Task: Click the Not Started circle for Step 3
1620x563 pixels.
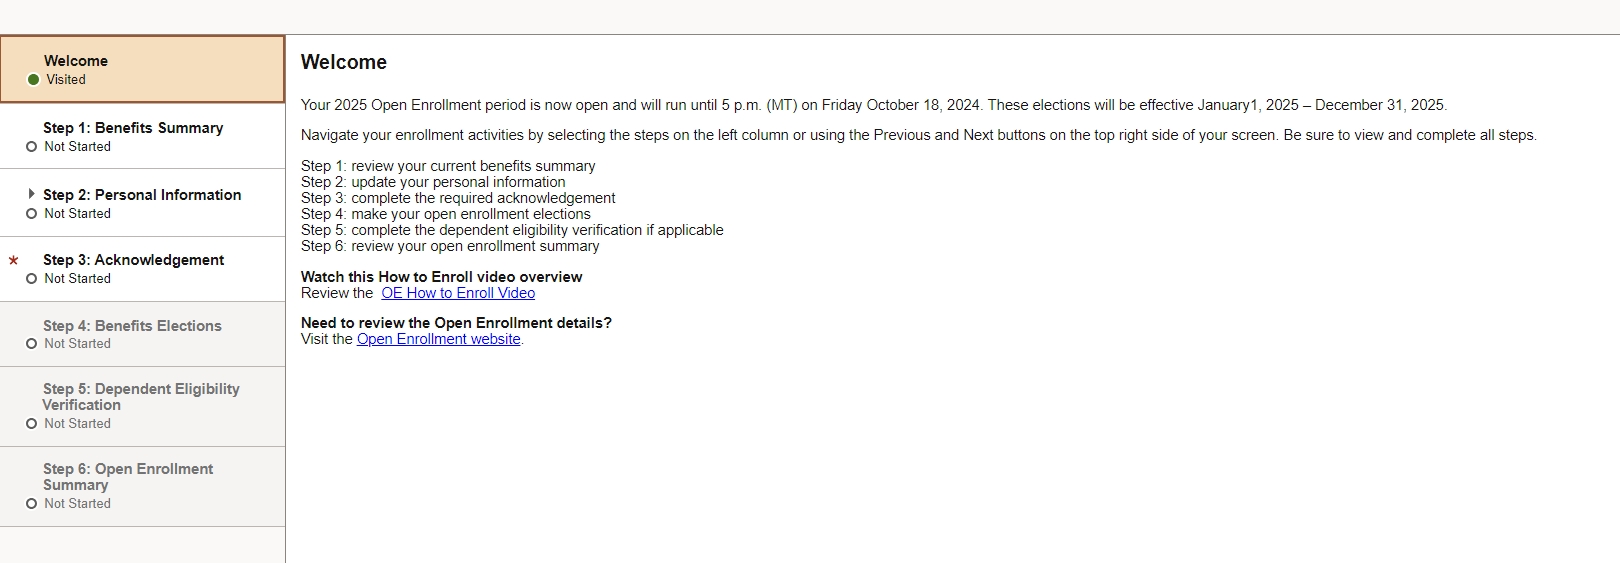Action: (32, 279)
